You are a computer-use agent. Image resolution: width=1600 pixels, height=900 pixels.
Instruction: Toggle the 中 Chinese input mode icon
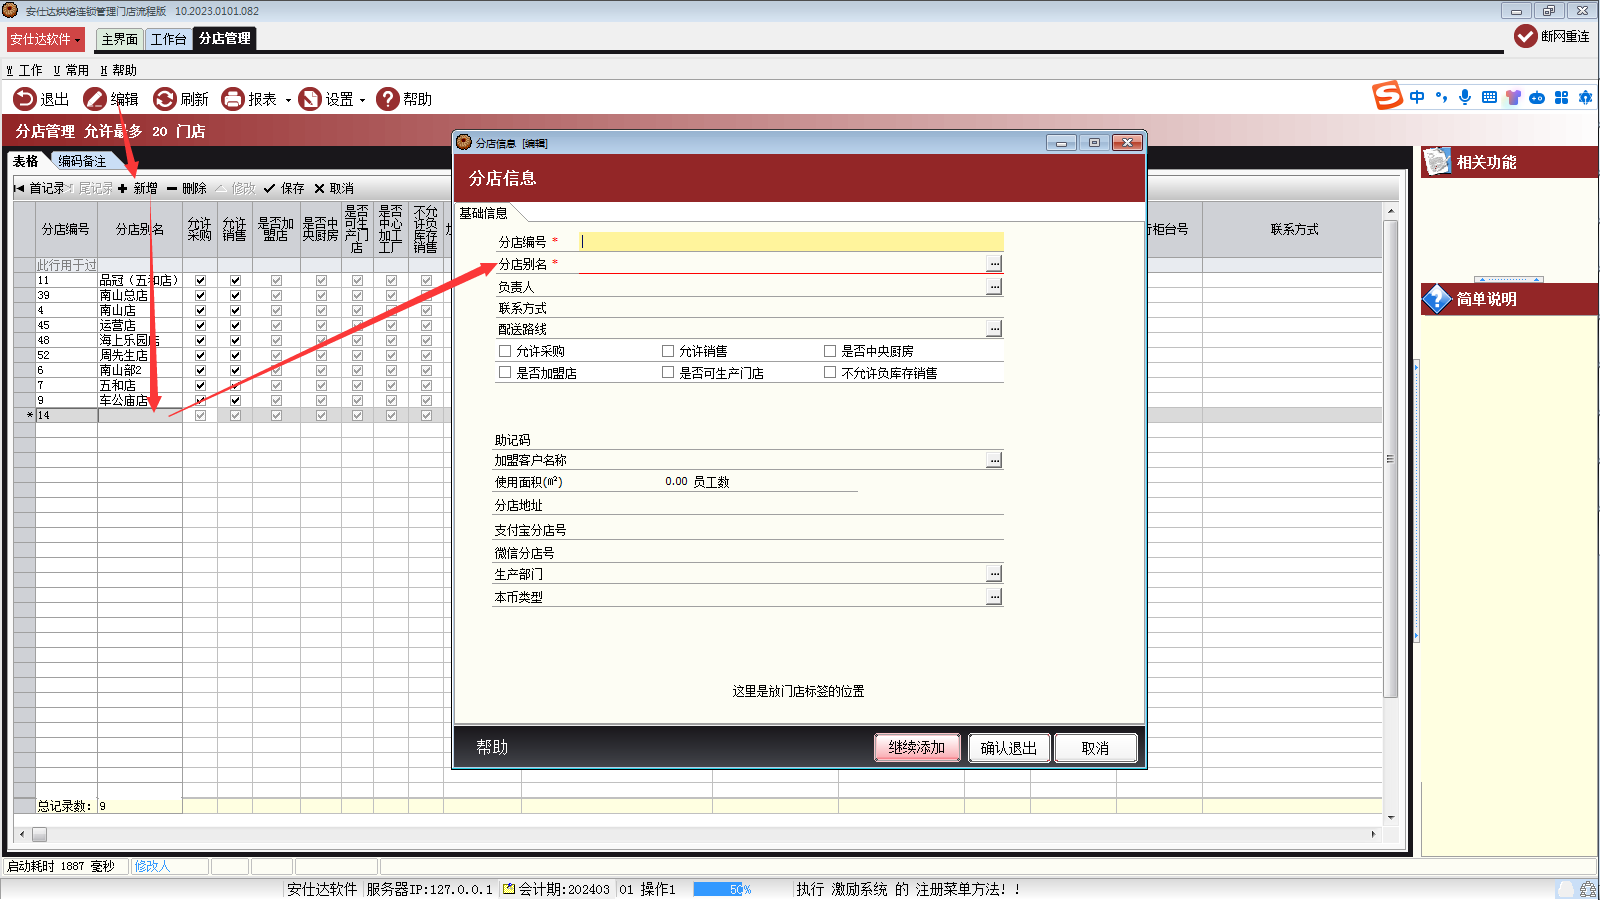(1417, 97)
